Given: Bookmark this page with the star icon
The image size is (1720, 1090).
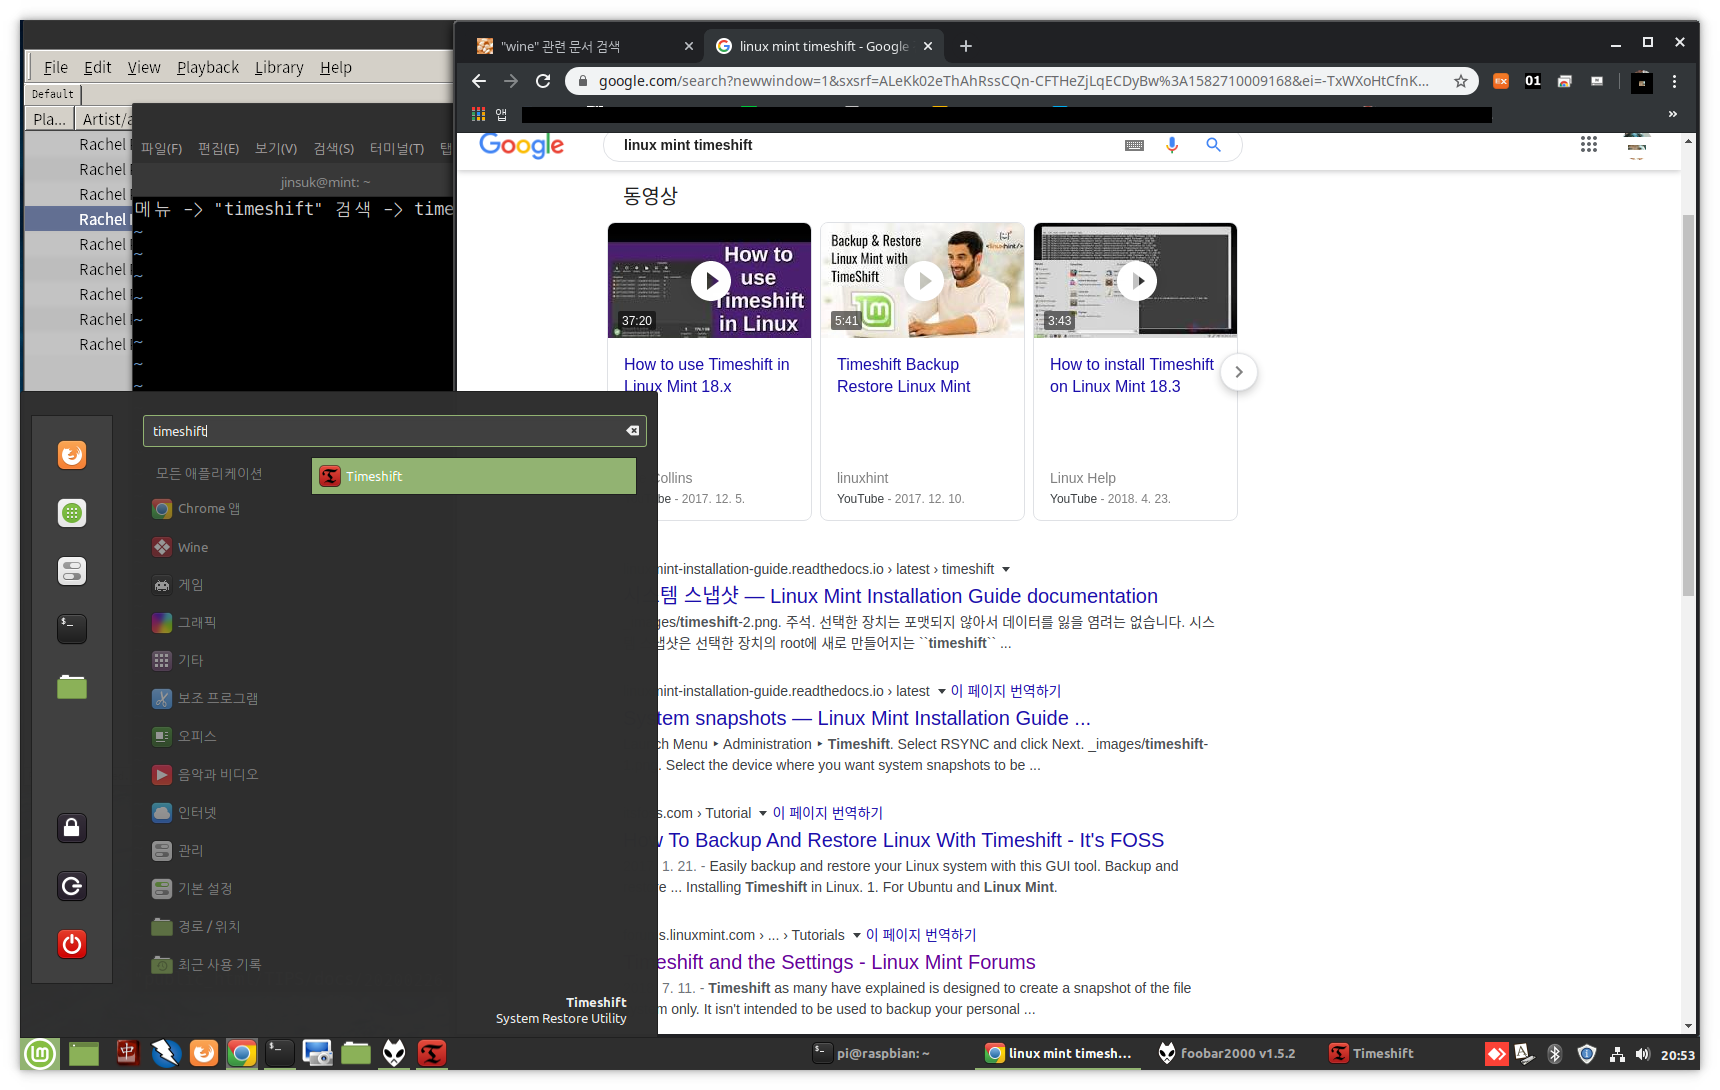Looking at the screenshot, I should pos(1461,81).
